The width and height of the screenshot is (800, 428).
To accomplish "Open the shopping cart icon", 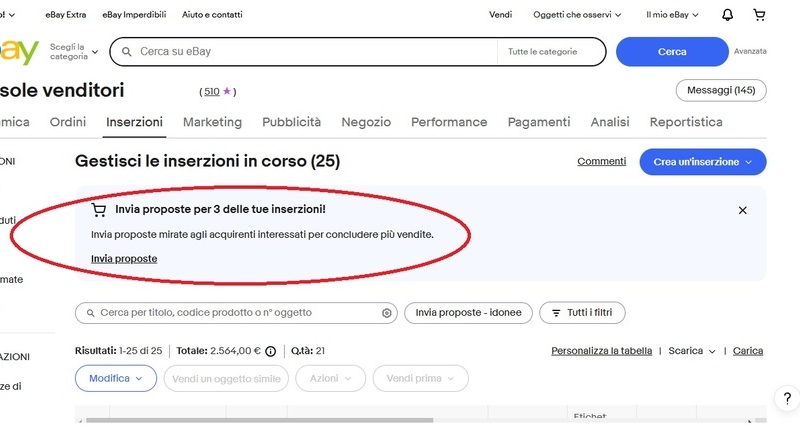I will click(759, 15).
